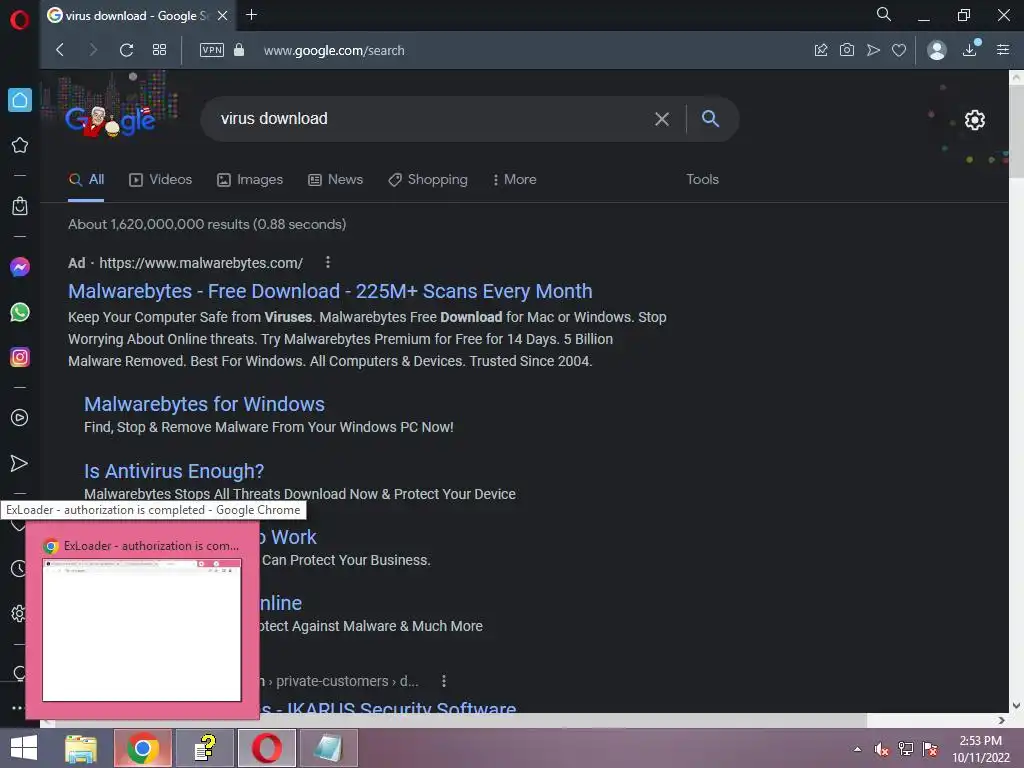Image resolution: width=1024 pixels, height=768 pixels.
Task: Open Malwarebytes for Windows link
Action: [x=204, y=404]
